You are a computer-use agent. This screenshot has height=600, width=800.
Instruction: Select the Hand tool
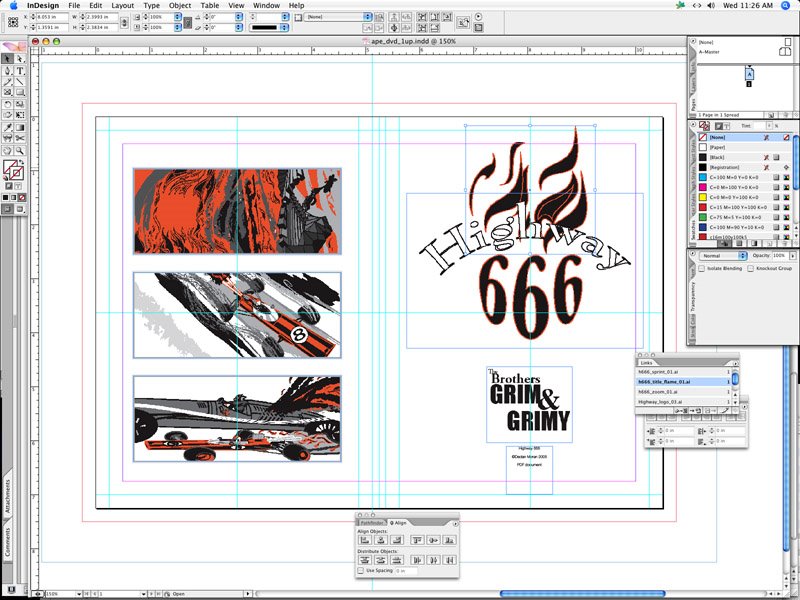pyautogui.click(x=7, y=151)
